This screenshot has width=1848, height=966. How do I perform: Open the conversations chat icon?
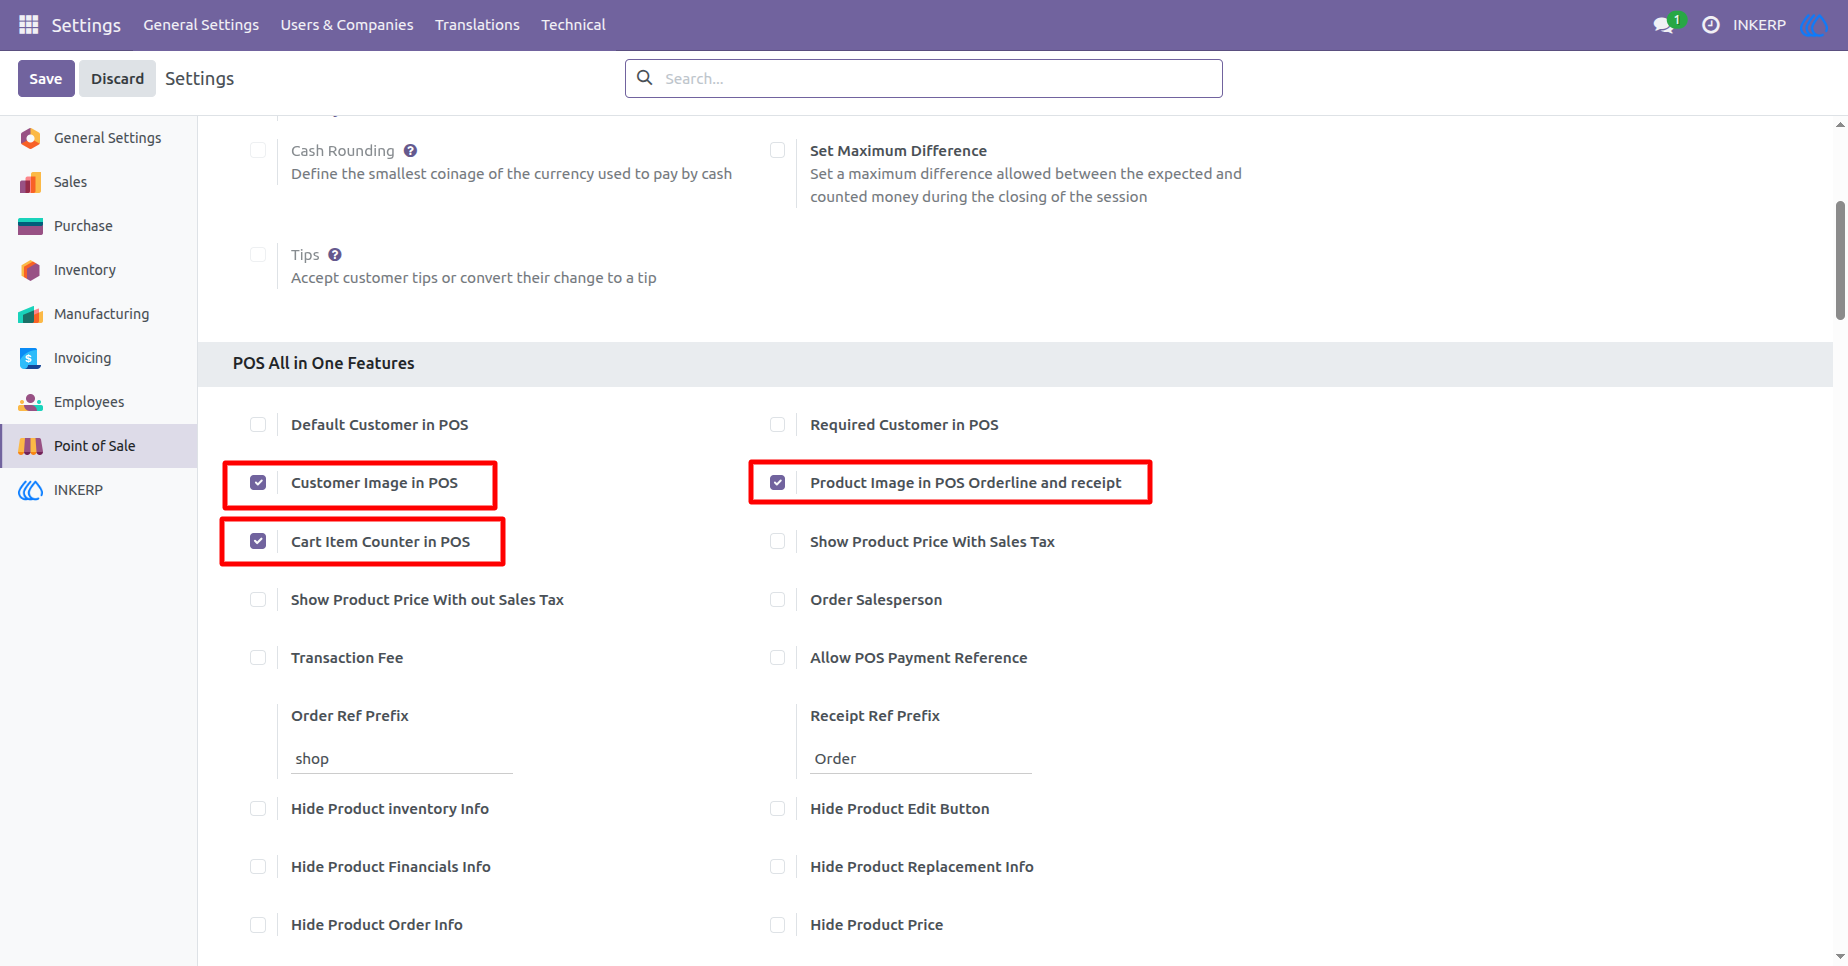tap(1664, 25)
